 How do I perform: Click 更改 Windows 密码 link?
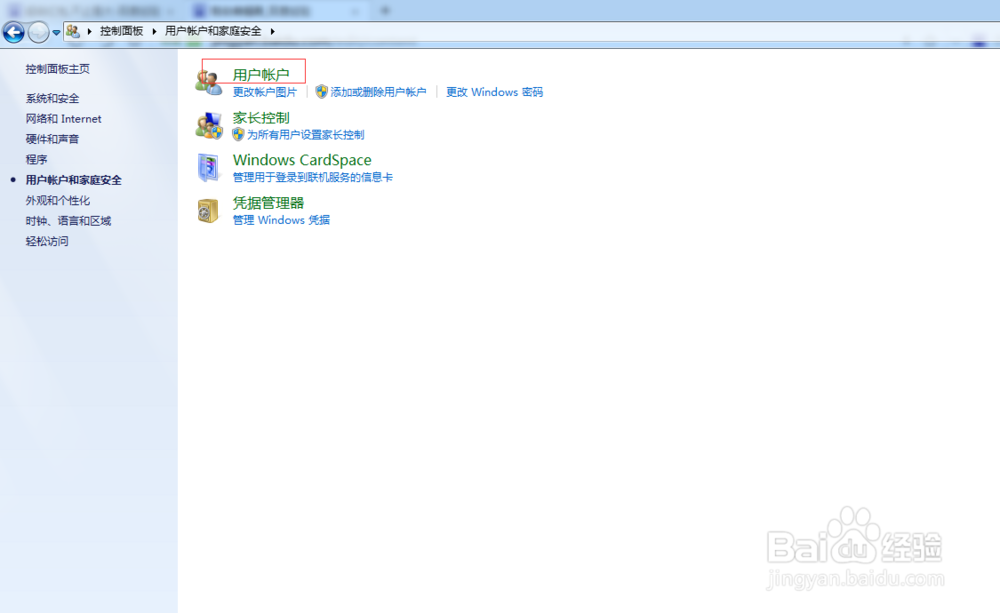click(x=494, y=92)
